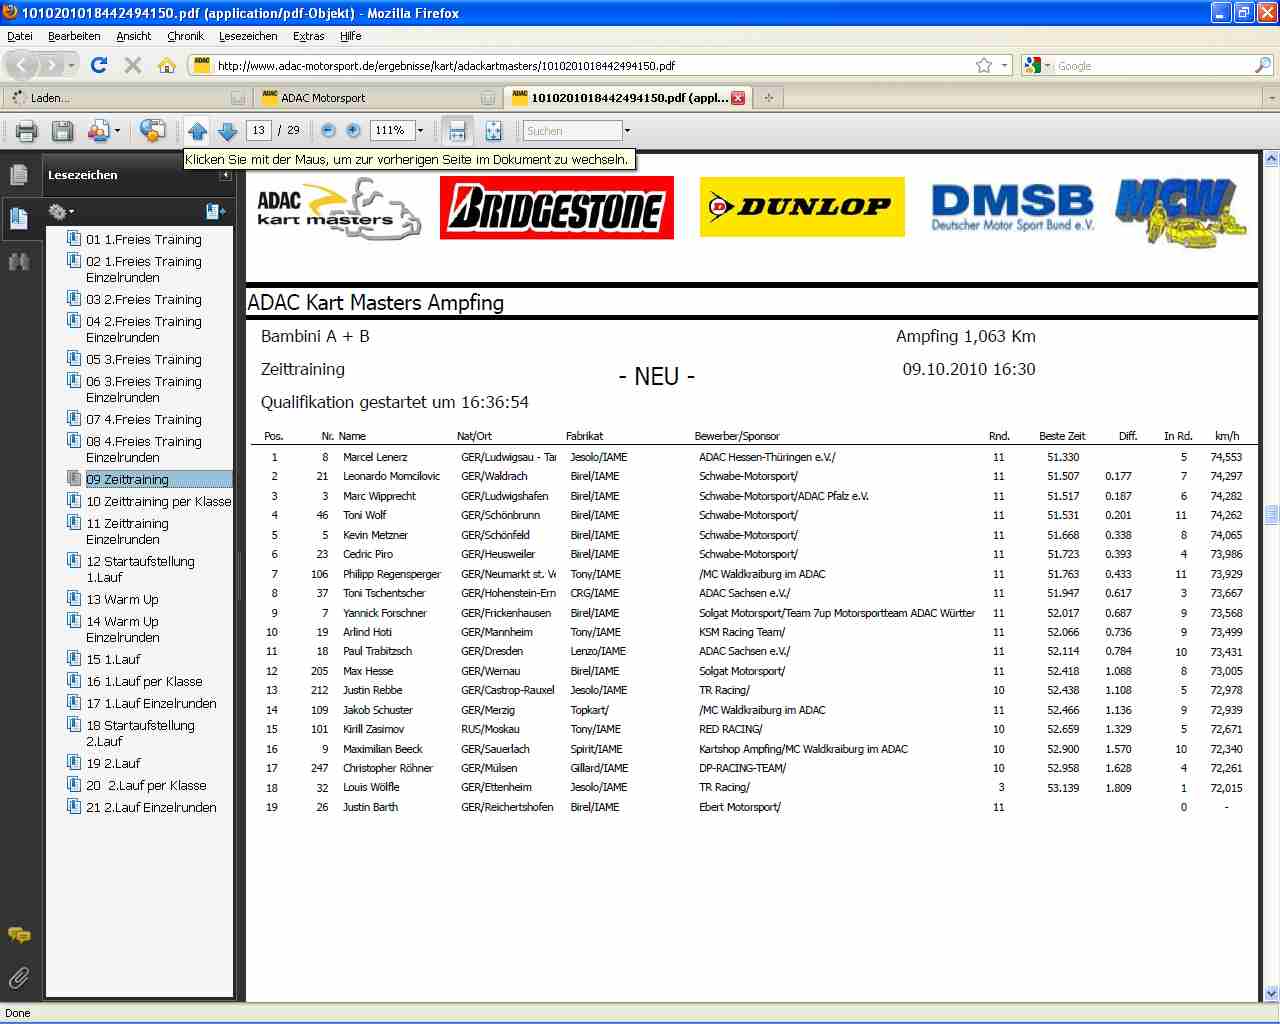Open bookmark 13 Warm Up
The height and width of the screenshot is (1024, 1280).
pos(122,600)
